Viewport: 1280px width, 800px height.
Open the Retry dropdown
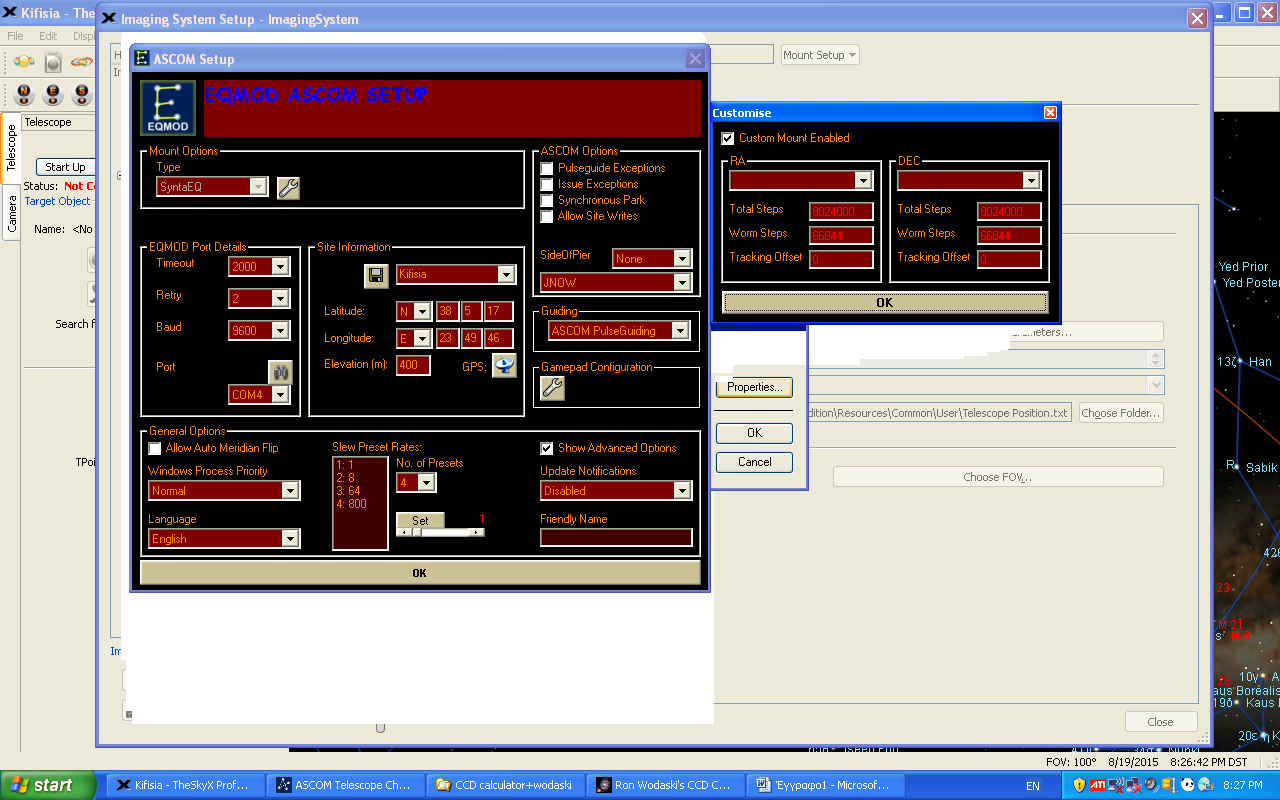pyautogui.click(x=280, y=299)
